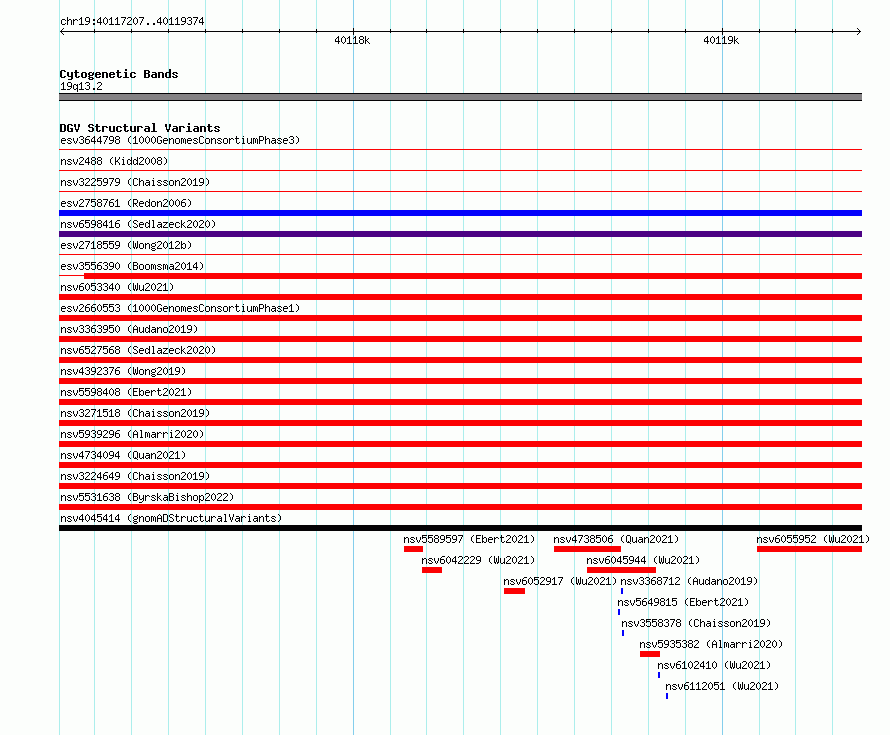Select nsv6052917 (Wu2021) label
Viewport: 890px width, 735px height.
(x=560, y=581)
